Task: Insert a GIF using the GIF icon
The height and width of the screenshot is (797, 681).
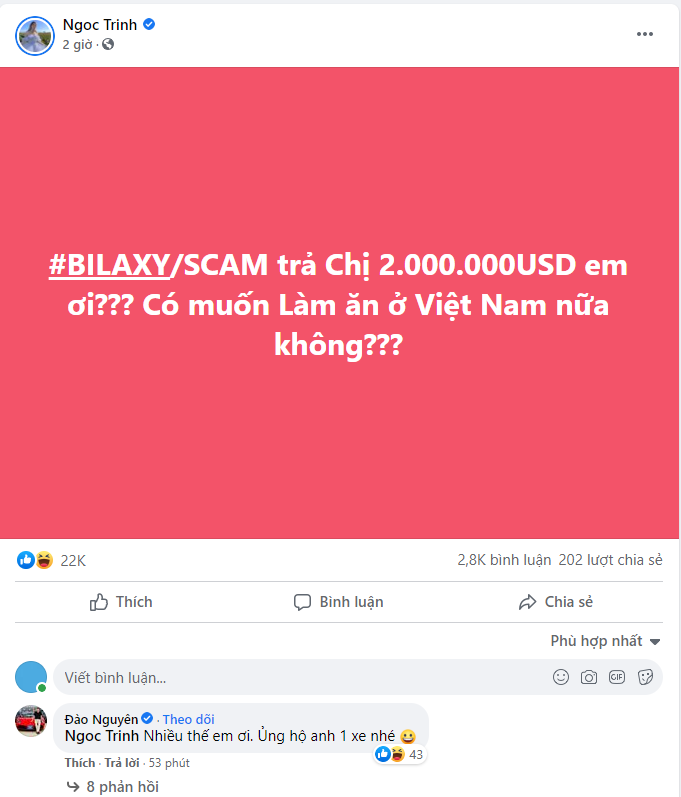Action: point(616,677)
